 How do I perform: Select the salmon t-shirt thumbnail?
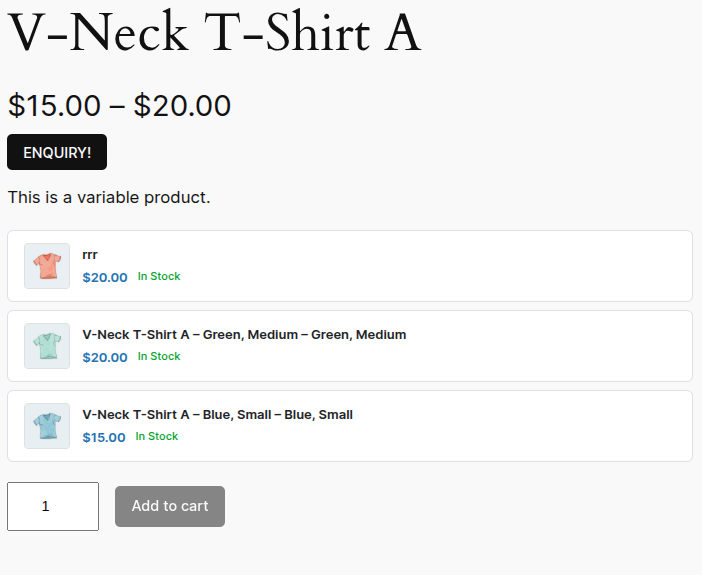coord(47,266)
